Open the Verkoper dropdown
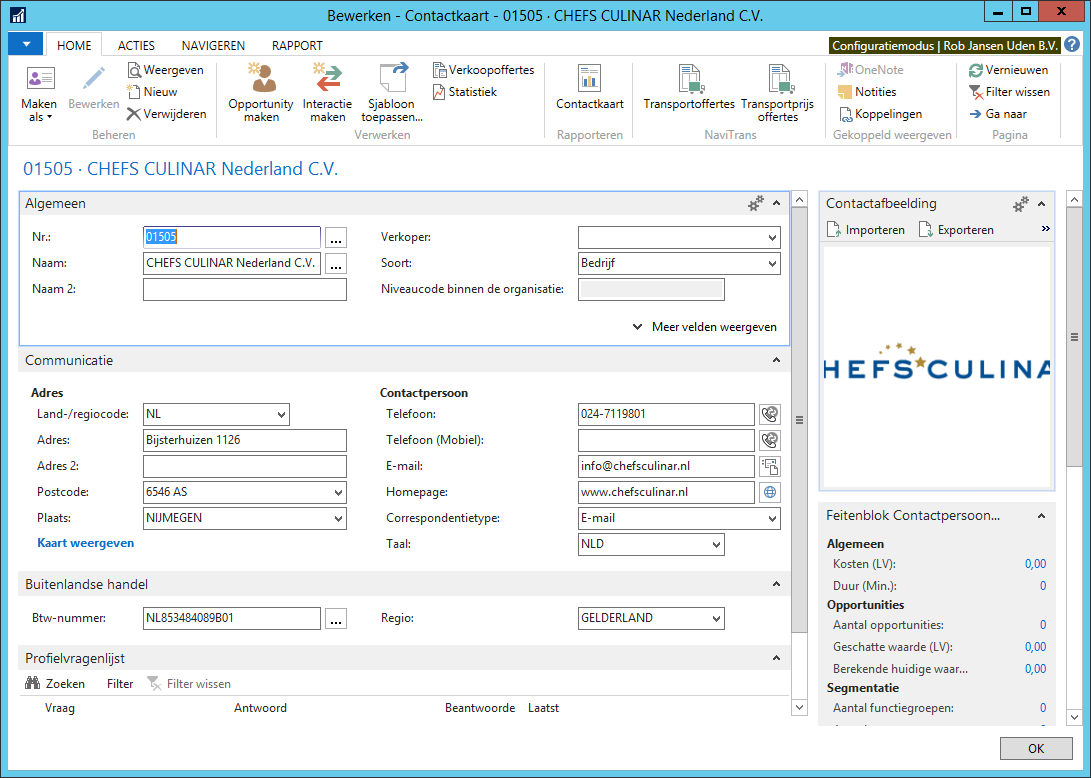This screenshot has height=778, width=1091. pyautogui.click(x=772, y=238)
